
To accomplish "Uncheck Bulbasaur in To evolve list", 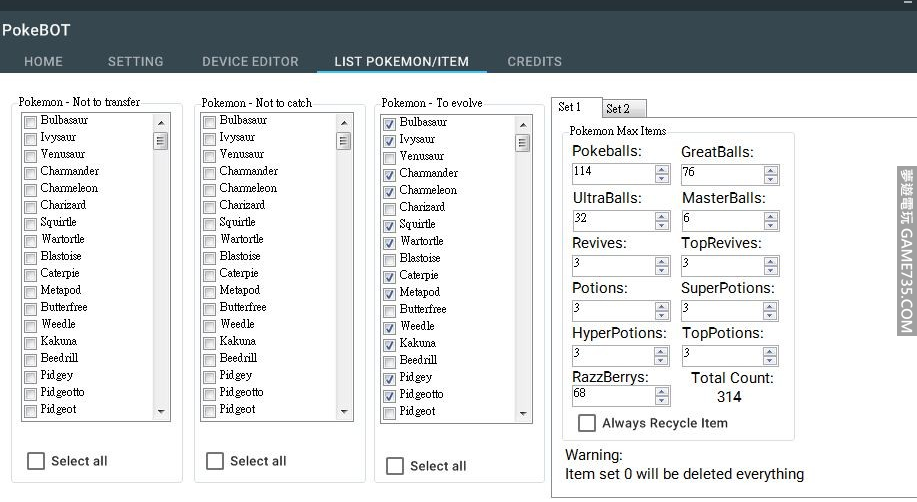I will click(x=389, y=123).
